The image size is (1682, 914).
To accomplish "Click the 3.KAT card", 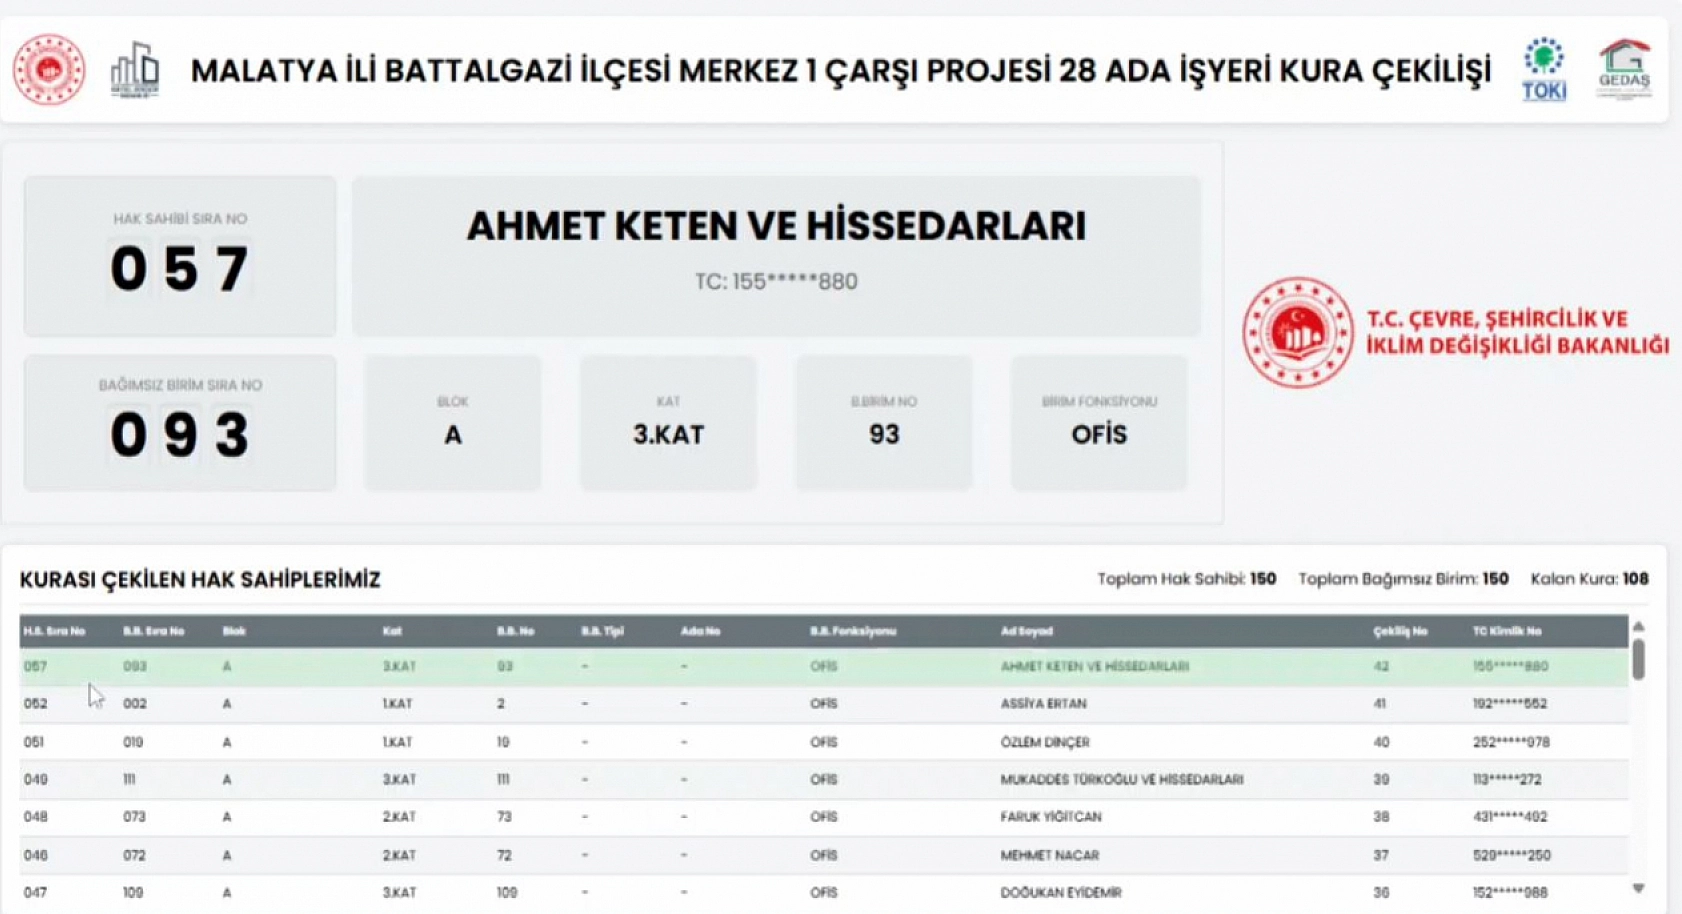I will (668, 421).
